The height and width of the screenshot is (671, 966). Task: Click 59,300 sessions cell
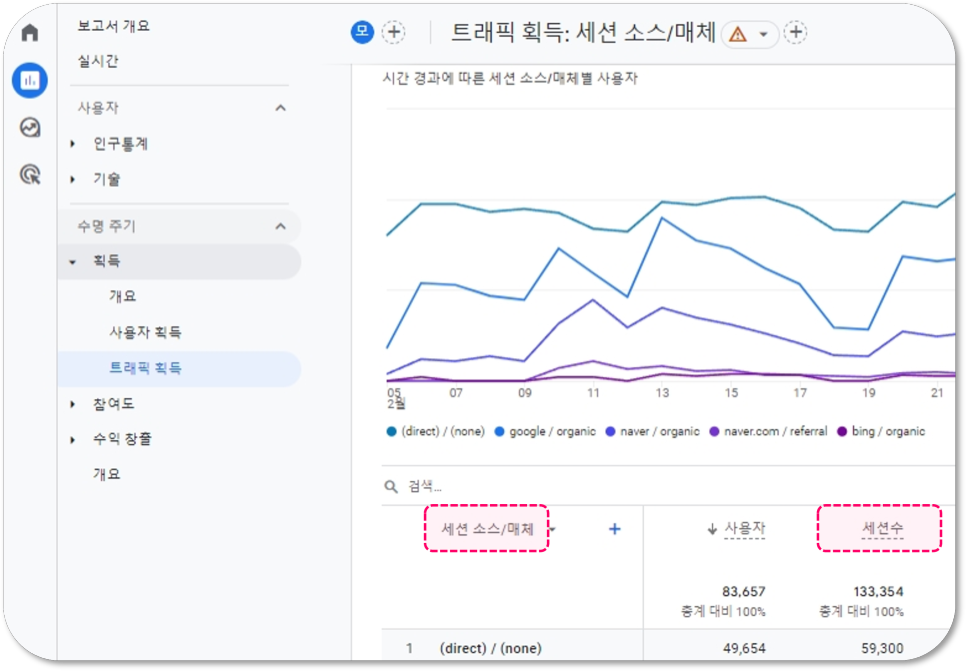click(882, 648)
